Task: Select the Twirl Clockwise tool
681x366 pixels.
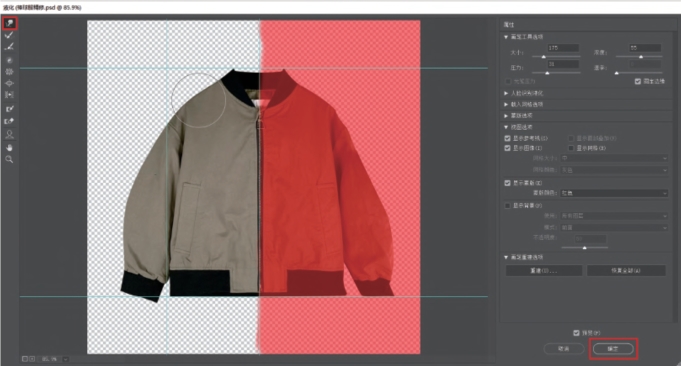Action: pyautogui.click(x=9, y=60)
